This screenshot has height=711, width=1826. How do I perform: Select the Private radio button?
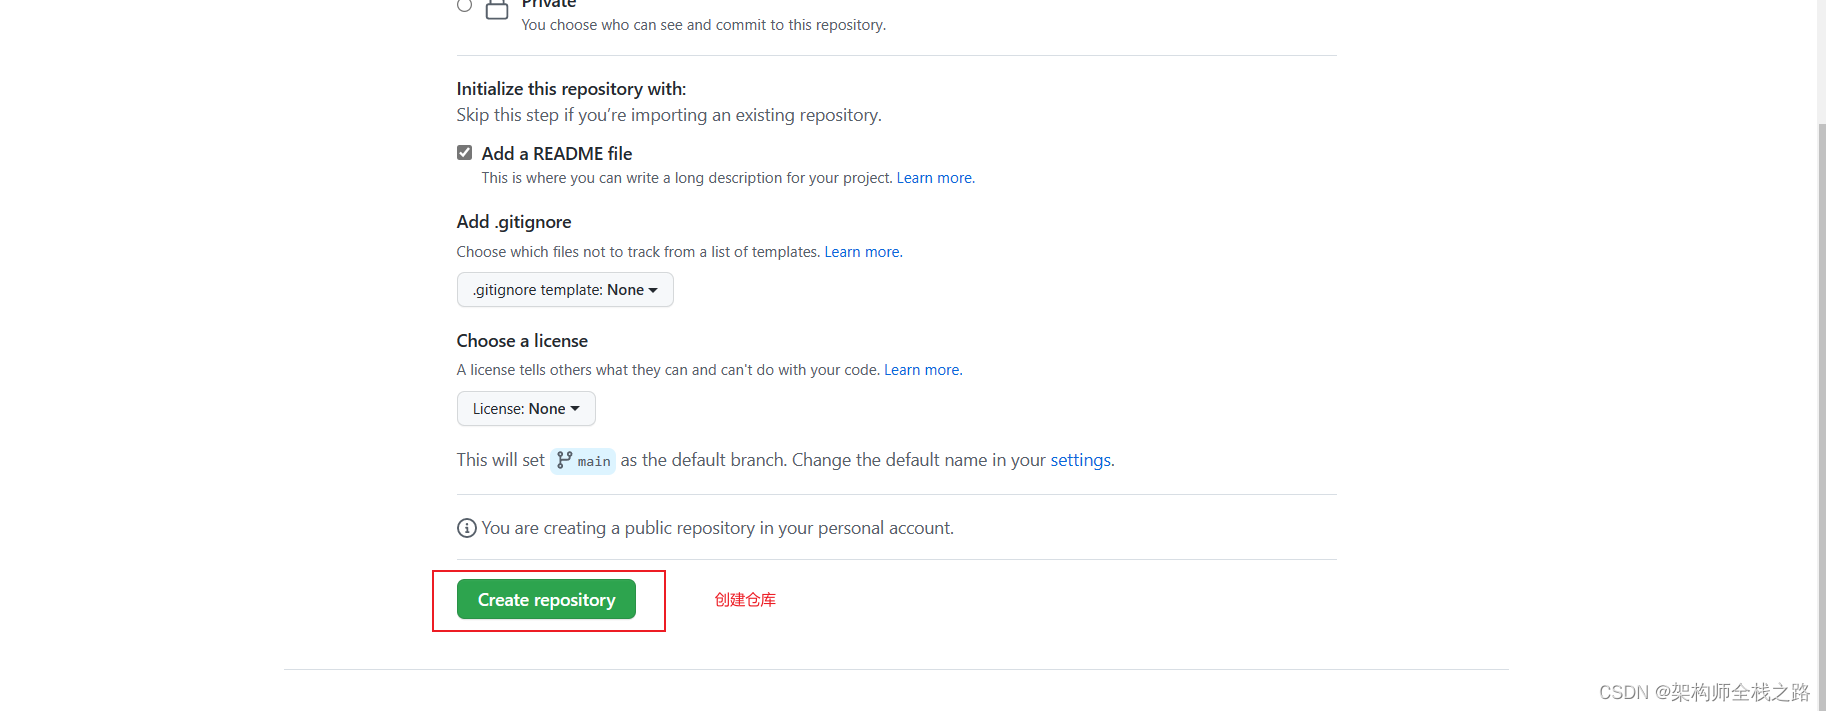point(464,5)
